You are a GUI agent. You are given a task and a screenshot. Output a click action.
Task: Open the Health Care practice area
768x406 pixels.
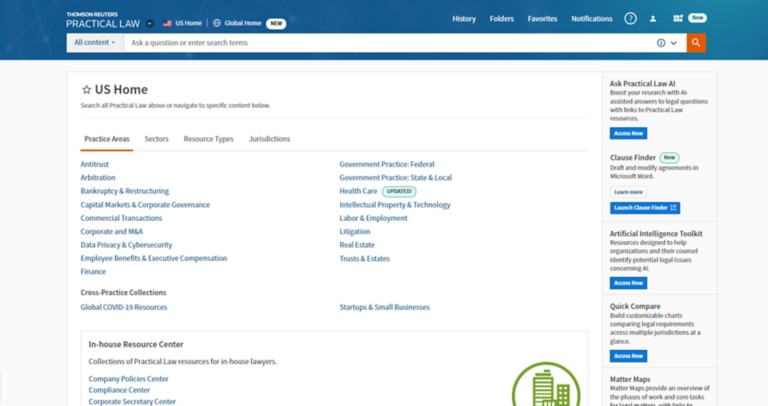[358, 191]
